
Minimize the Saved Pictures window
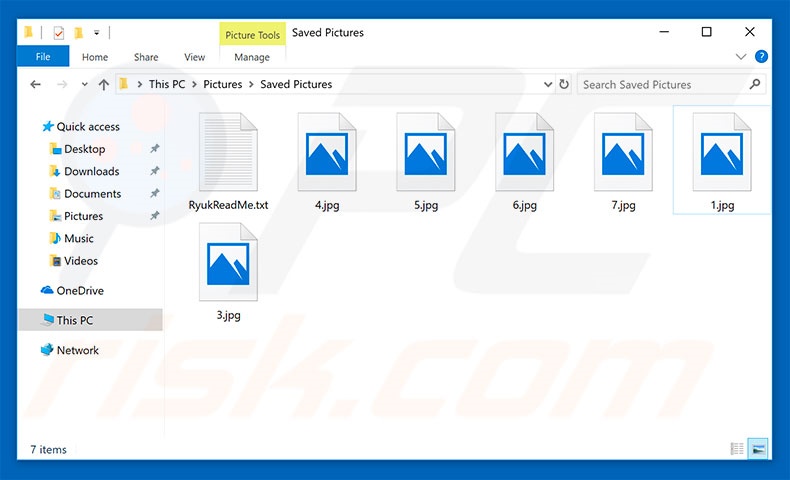pos(665,32)
